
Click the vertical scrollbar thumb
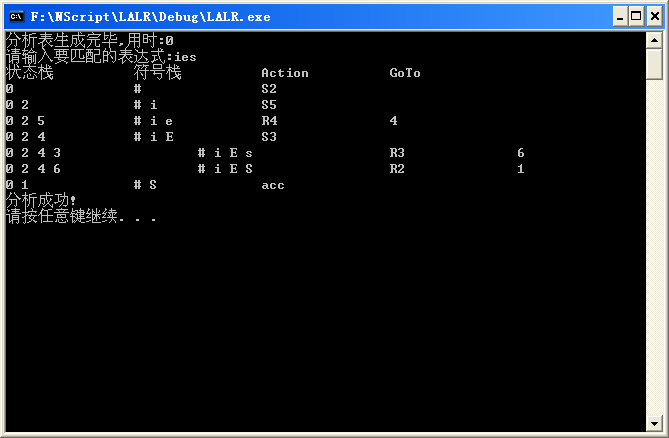(x=654, y=64)
